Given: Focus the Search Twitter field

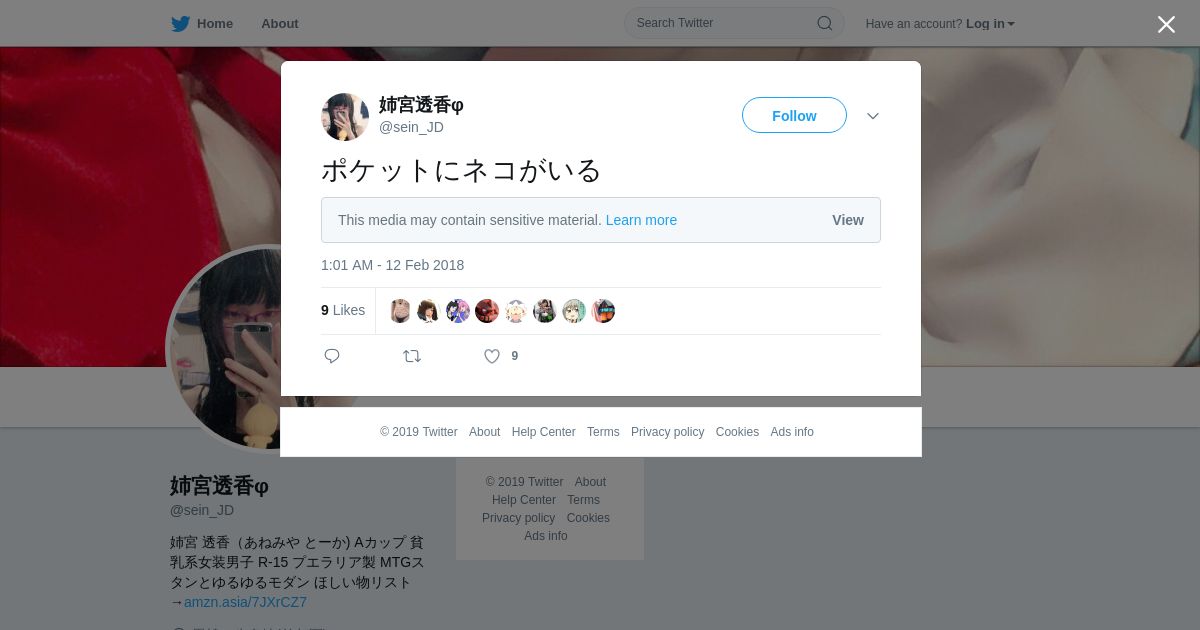Looking at the screenshot, I should 734,23.
